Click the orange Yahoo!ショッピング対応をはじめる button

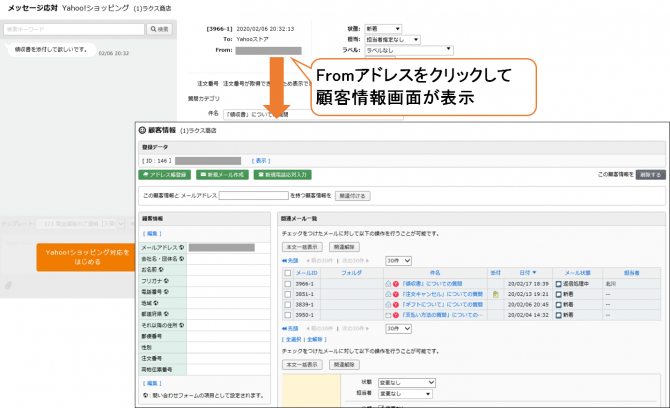(x=87, y=257)
